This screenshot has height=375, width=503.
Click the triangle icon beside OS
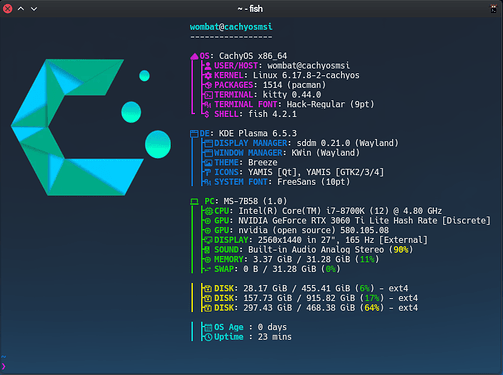tap(194, 56)
